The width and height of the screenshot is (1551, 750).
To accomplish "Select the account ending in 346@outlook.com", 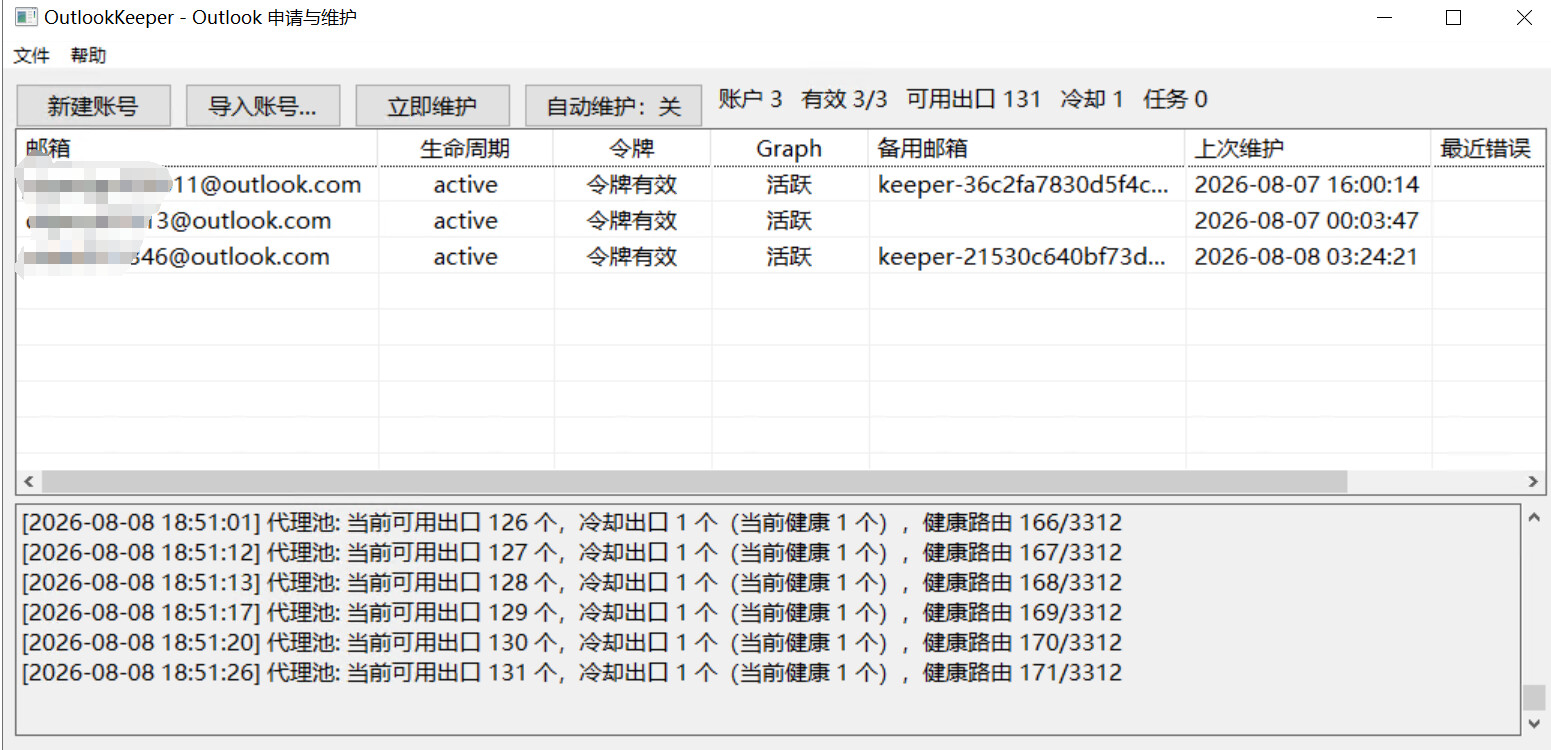I will 178,257.
